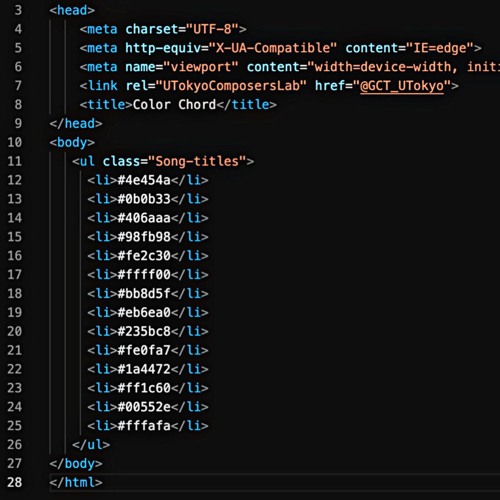Click the #1a4472 list item text

click(x=144, y=369)
